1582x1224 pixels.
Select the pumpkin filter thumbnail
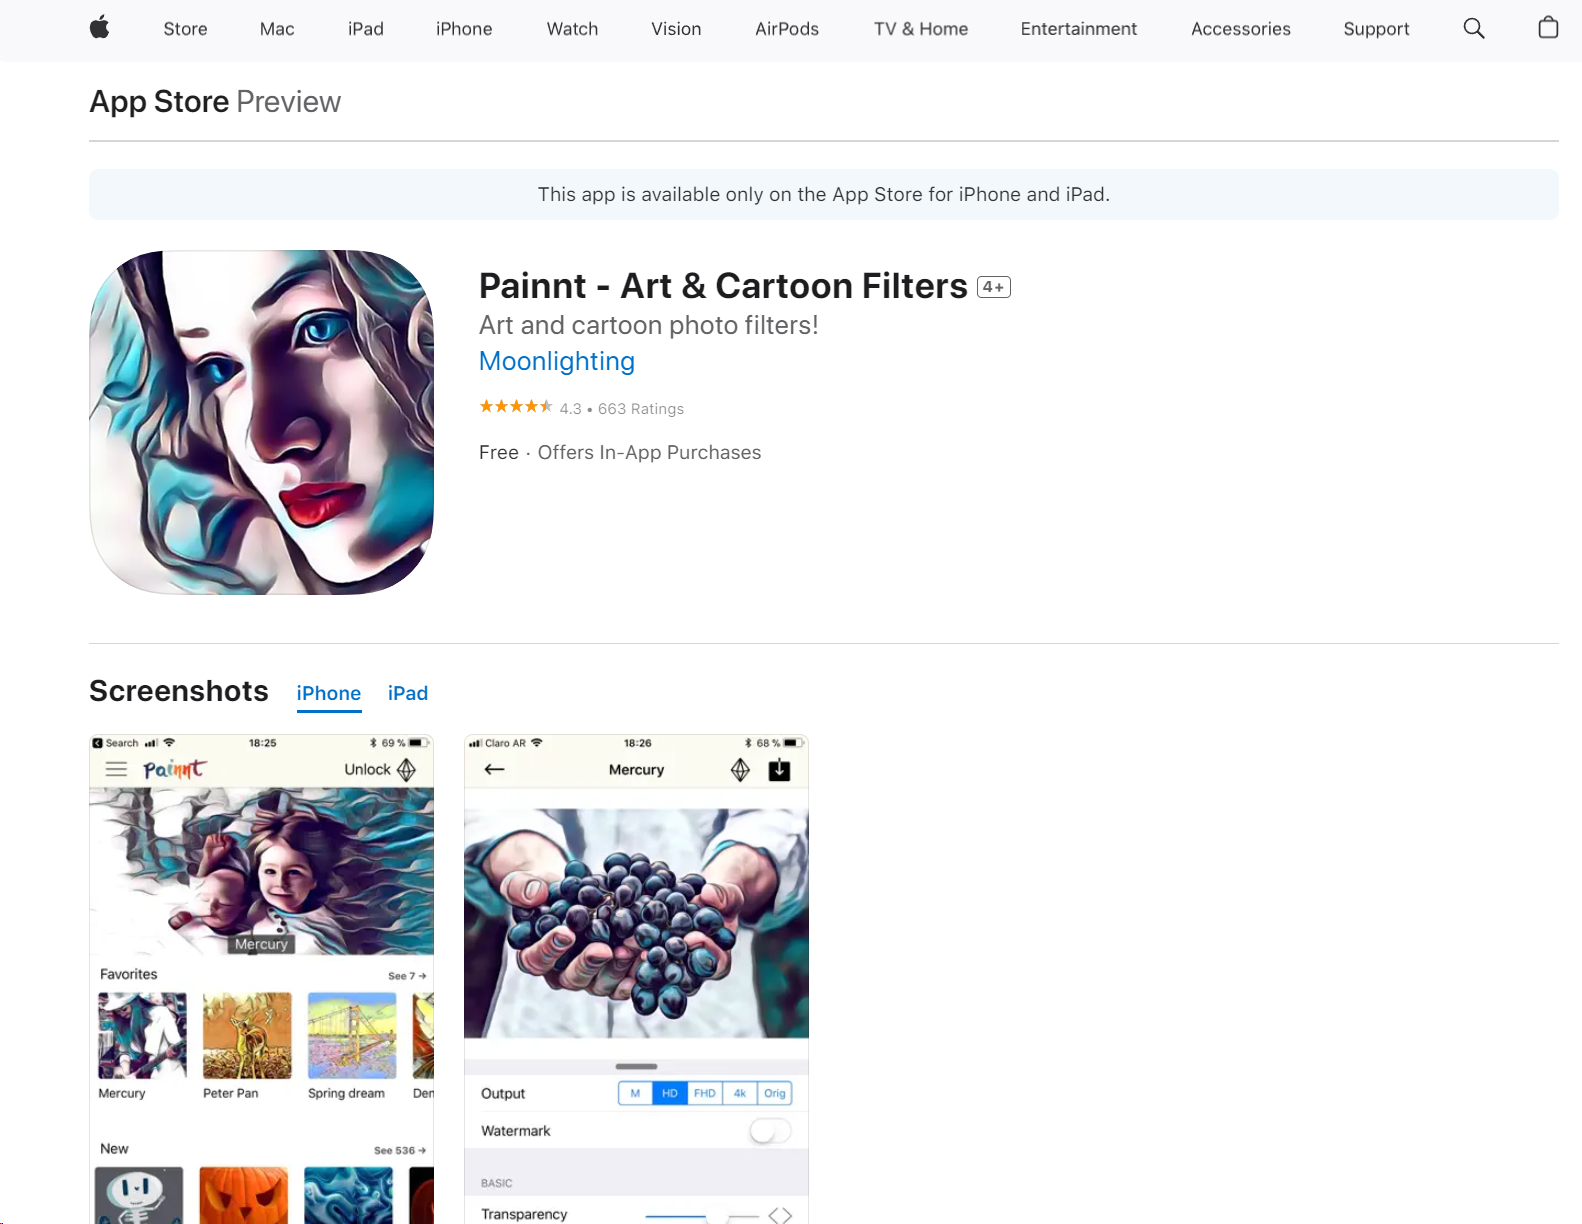pos(244,1195)
